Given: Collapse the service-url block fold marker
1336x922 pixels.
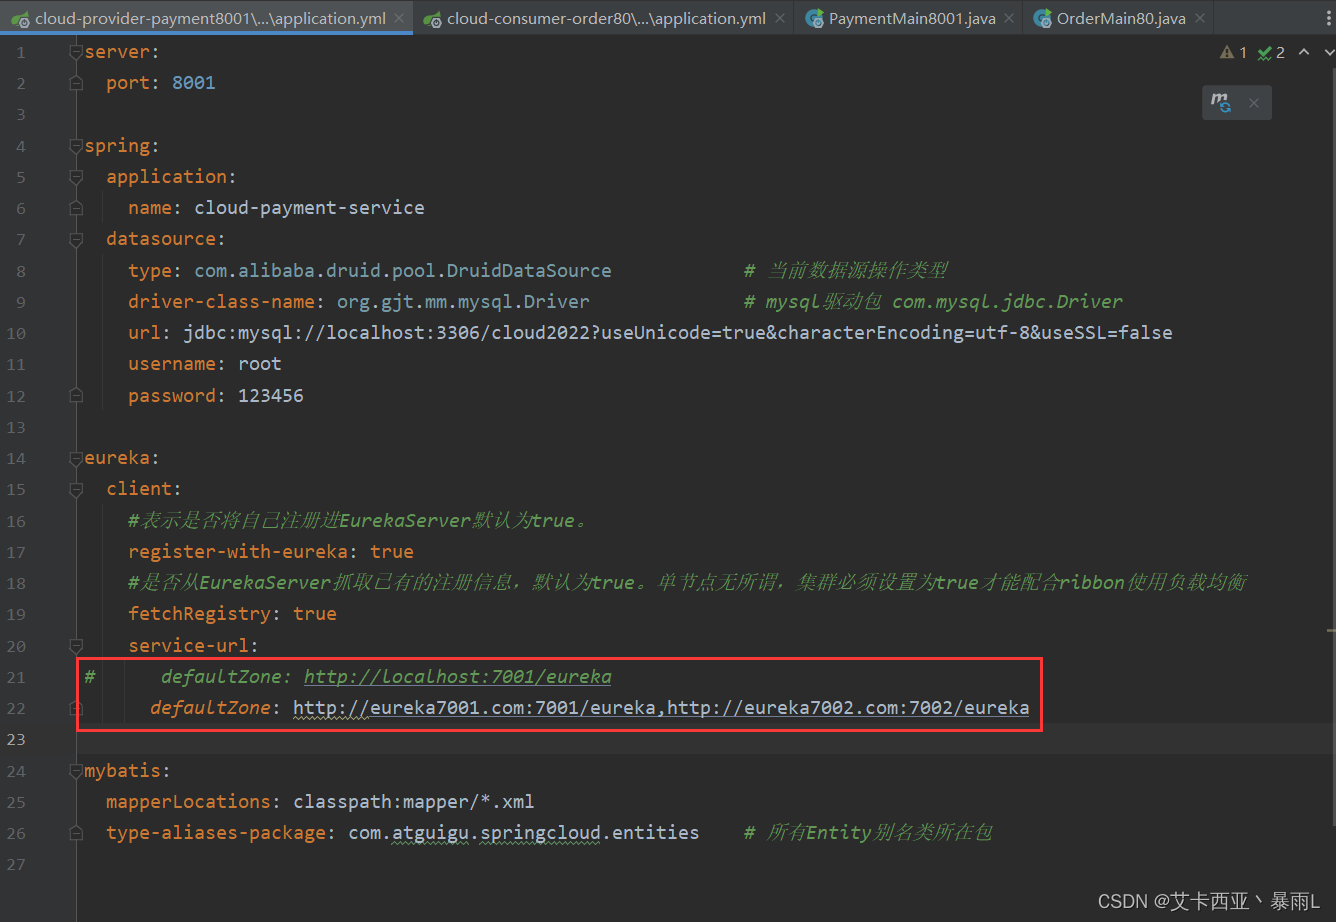Looking at the screenshot, I should point(76,645).
